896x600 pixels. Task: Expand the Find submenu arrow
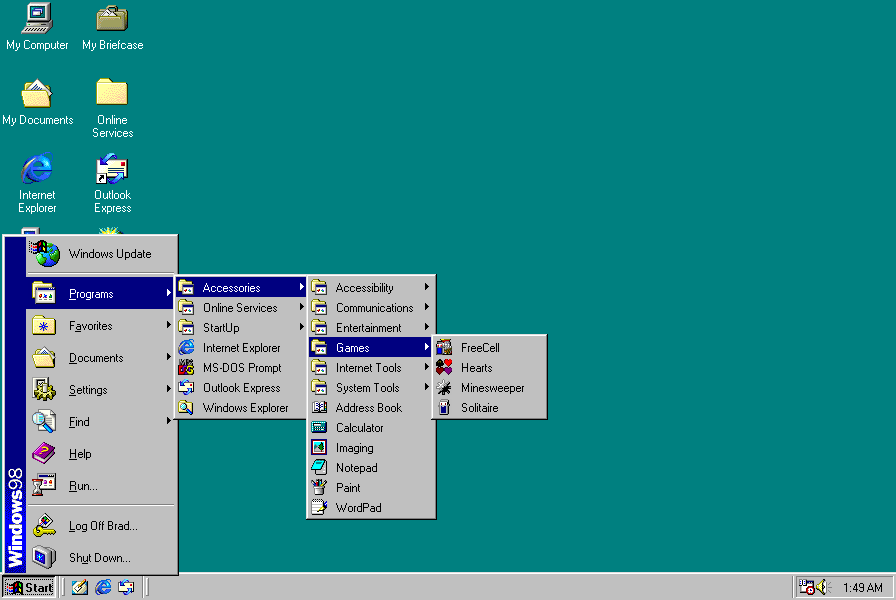[169, 421]
